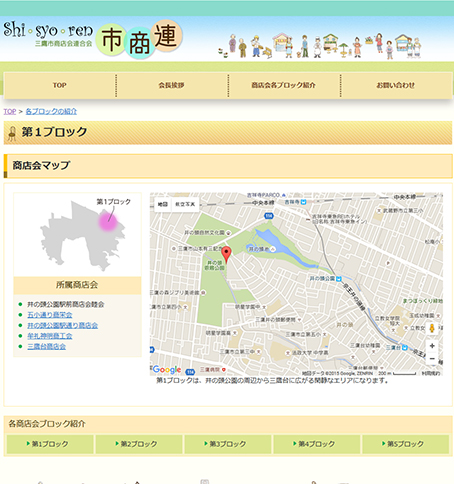The width and height of the screenshot is (454, 484).
Task: Switch map to 航空写真 view
Action: coord(185,204)
